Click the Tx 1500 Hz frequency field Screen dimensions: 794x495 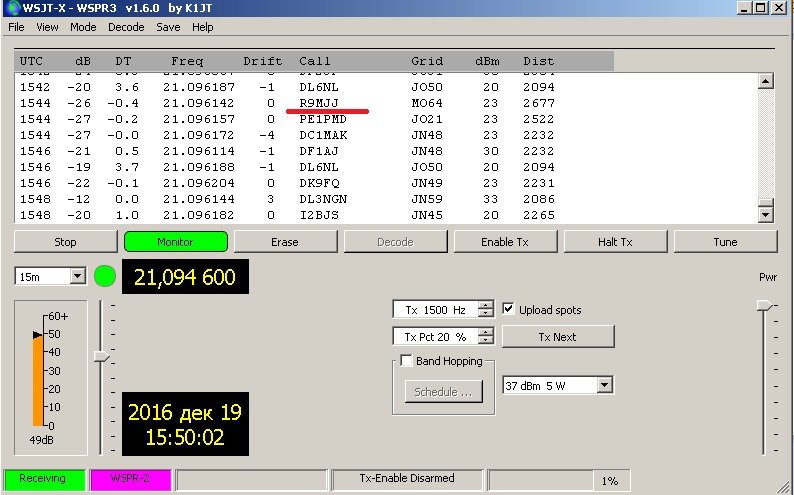[x=435, y=310]
